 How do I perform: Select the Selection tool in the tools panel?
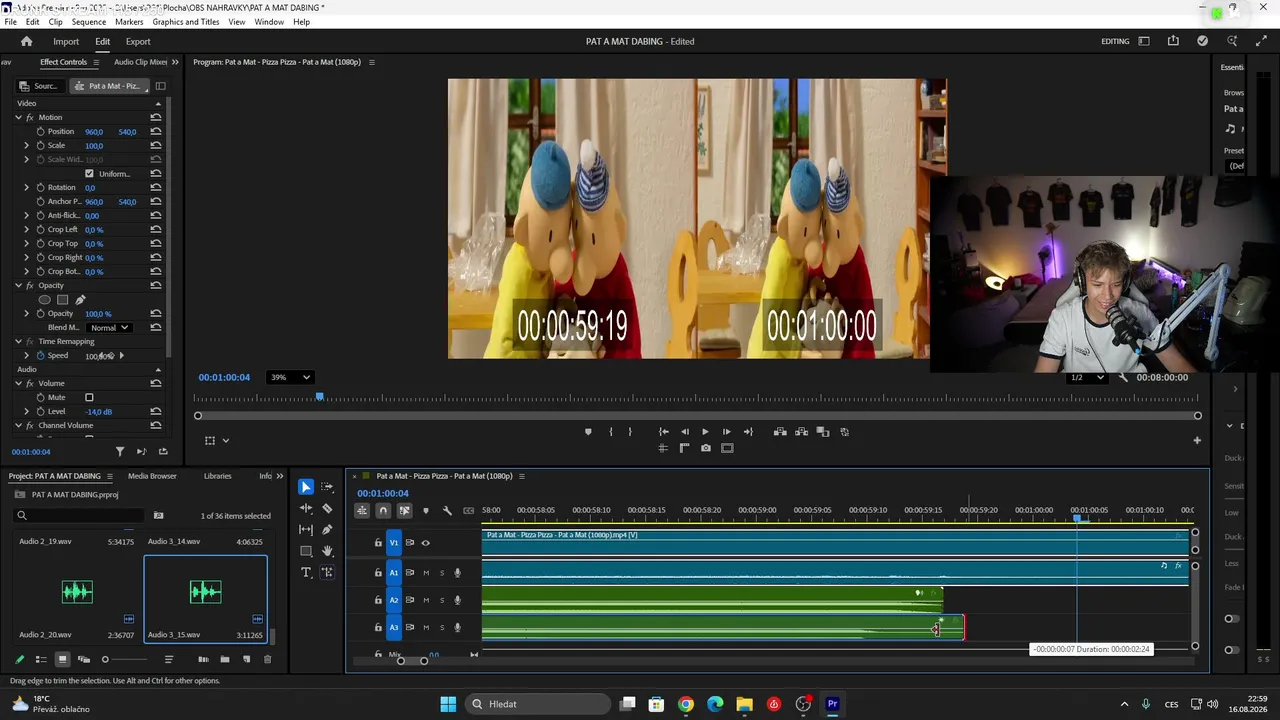306,487
